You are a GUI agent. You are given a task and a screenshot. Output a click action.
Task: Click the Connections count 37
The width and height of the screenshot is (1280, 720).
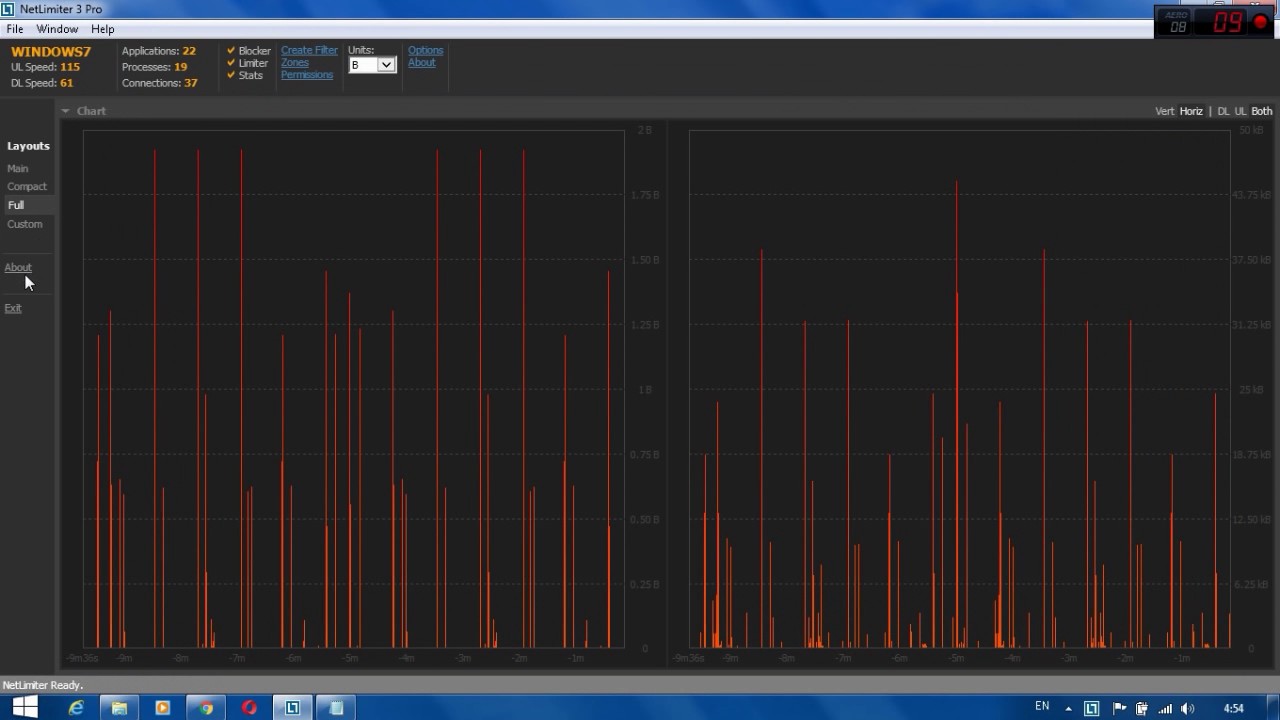tap(191, 83)
